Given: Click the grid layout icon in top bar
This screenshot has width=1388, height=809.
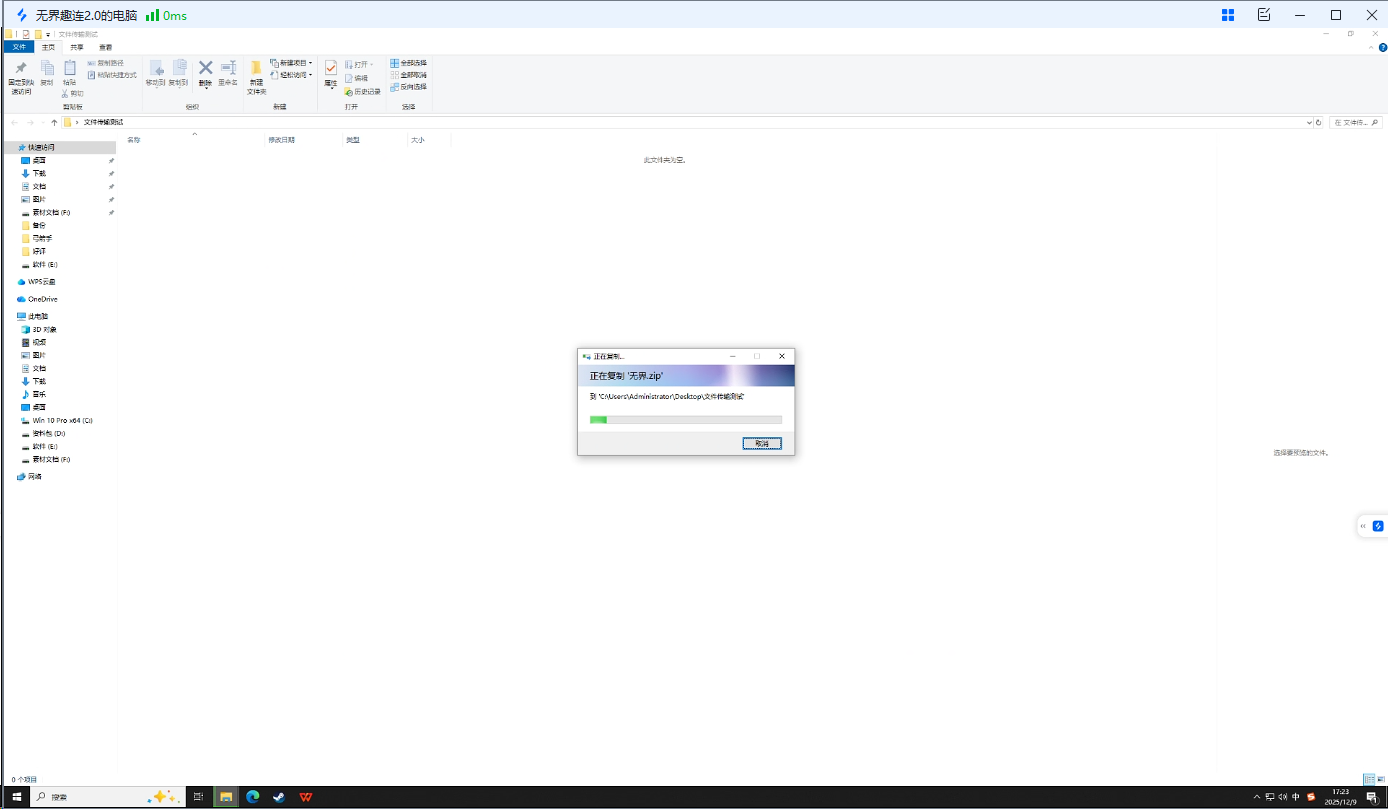Looking at the screenshot, I should point(1228,15).
